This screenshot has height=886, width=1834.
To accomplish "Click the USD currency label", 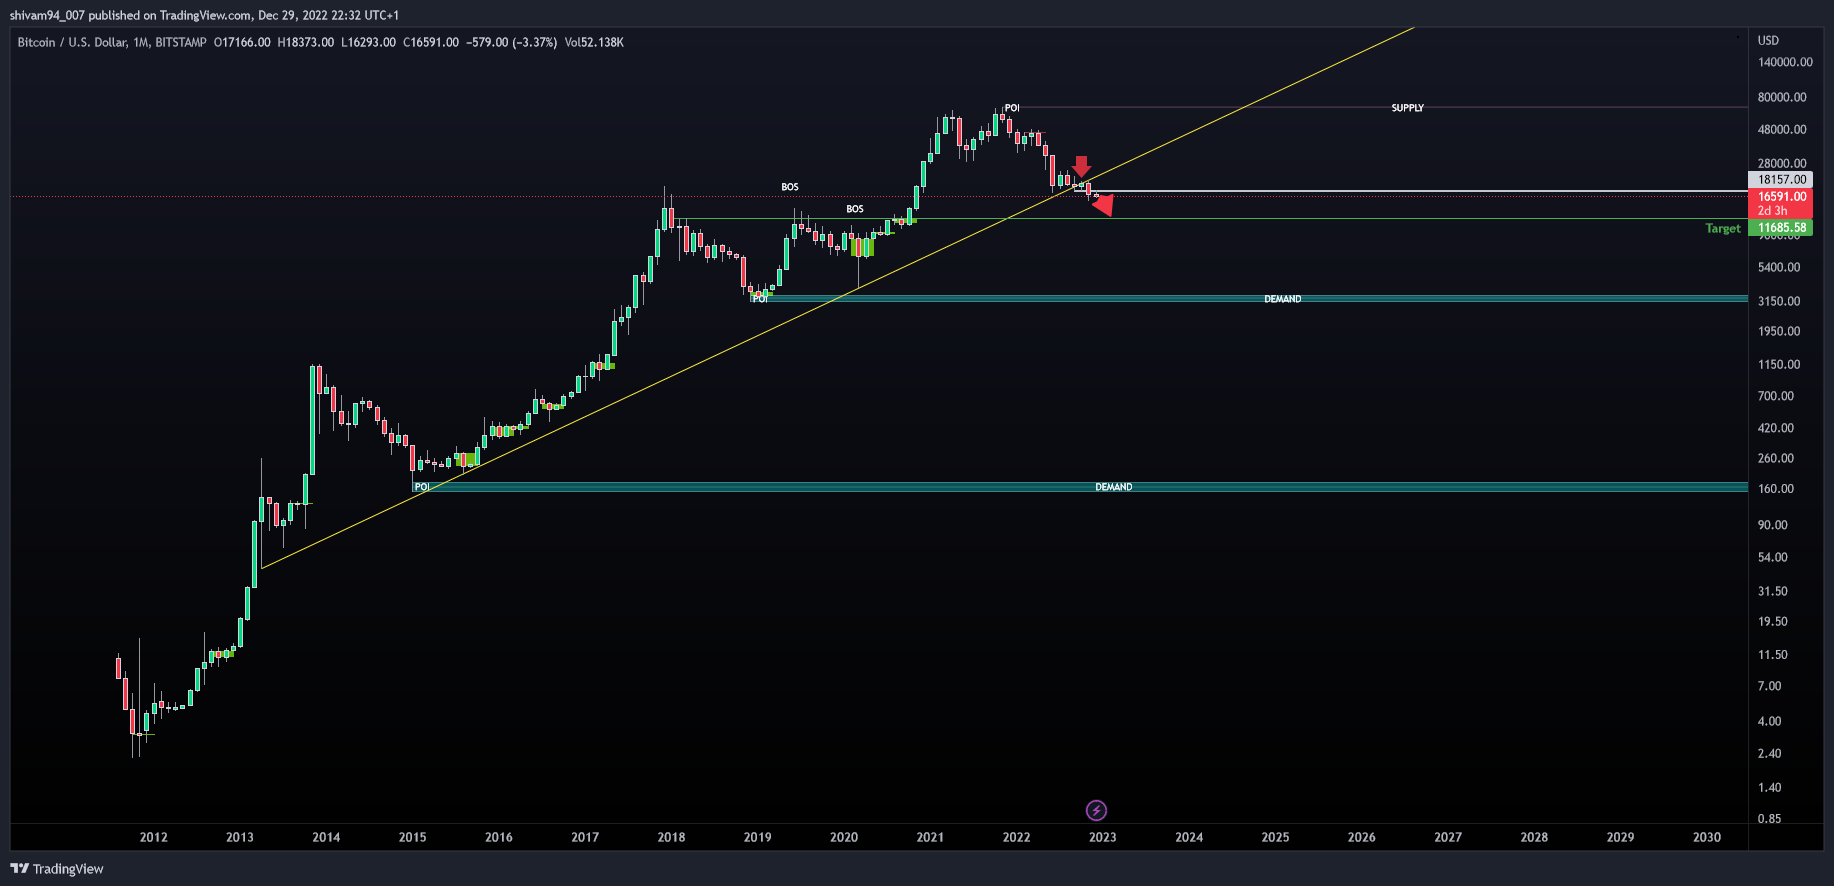I will coord(1768,41).
